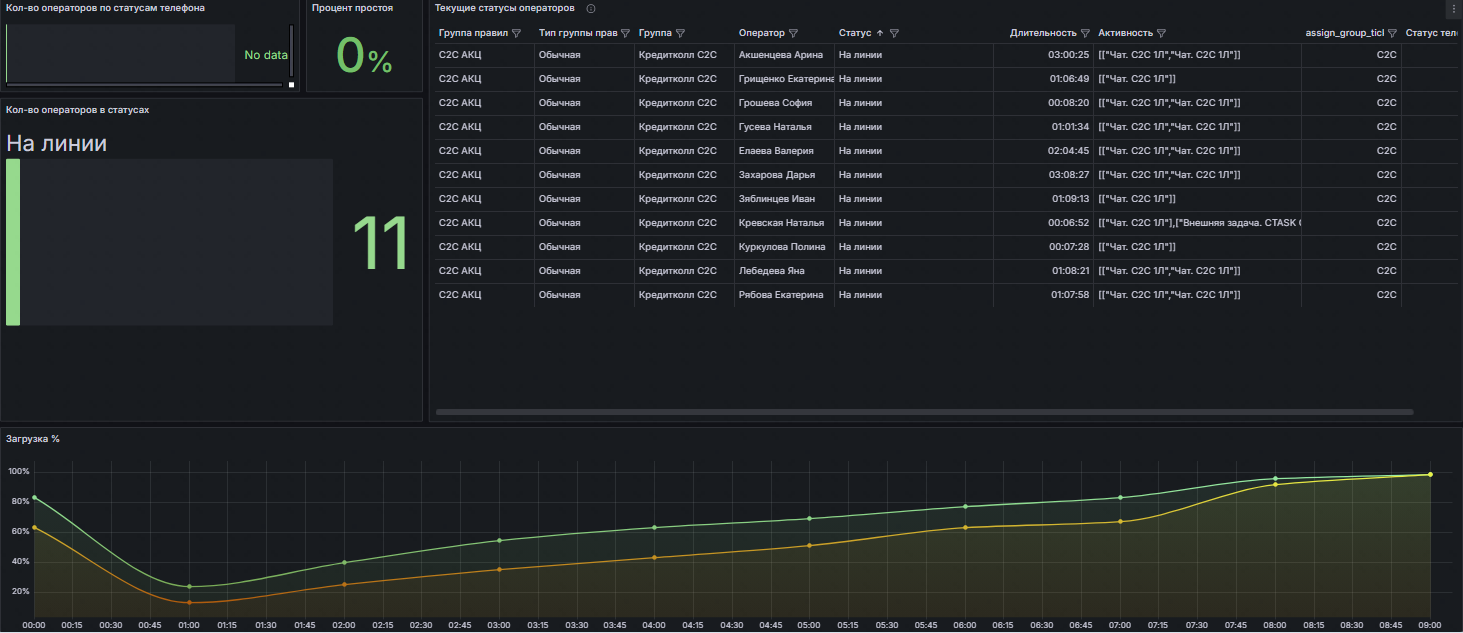Image resolution: width=1463 pixels, height=633 pixels.
Task: Click the 09:00 data point on chart
Action: point(1430,474)
